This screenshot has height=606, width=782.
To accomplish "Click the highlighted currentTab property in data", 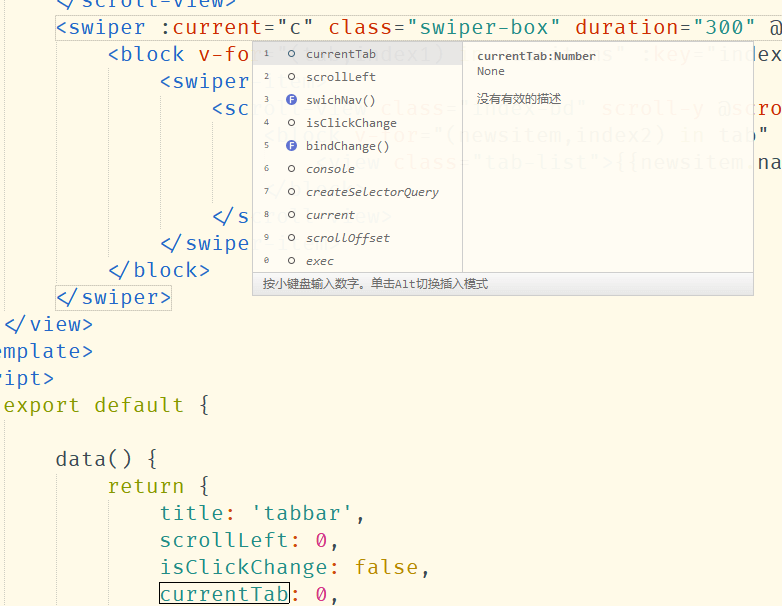I will [224, 594].
